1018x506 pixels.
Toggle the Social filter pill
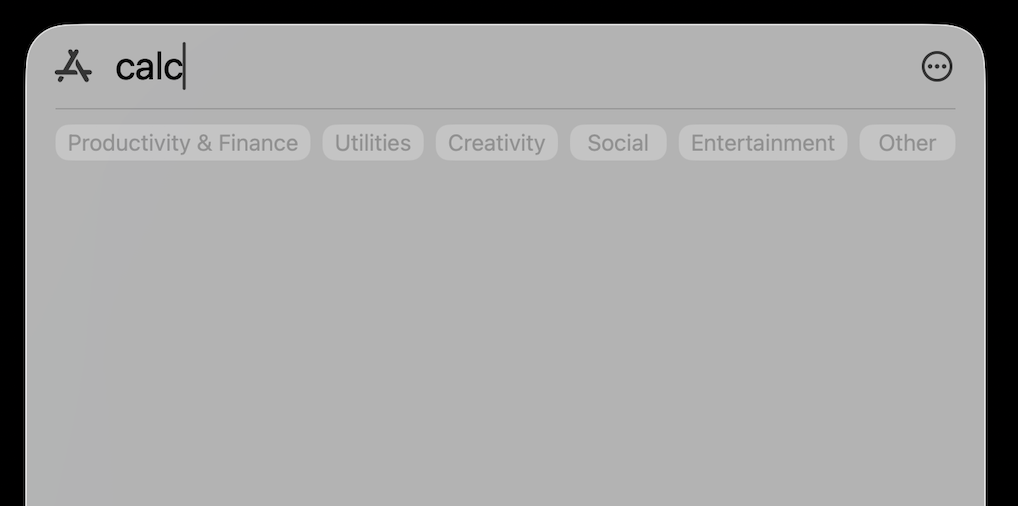618,143
